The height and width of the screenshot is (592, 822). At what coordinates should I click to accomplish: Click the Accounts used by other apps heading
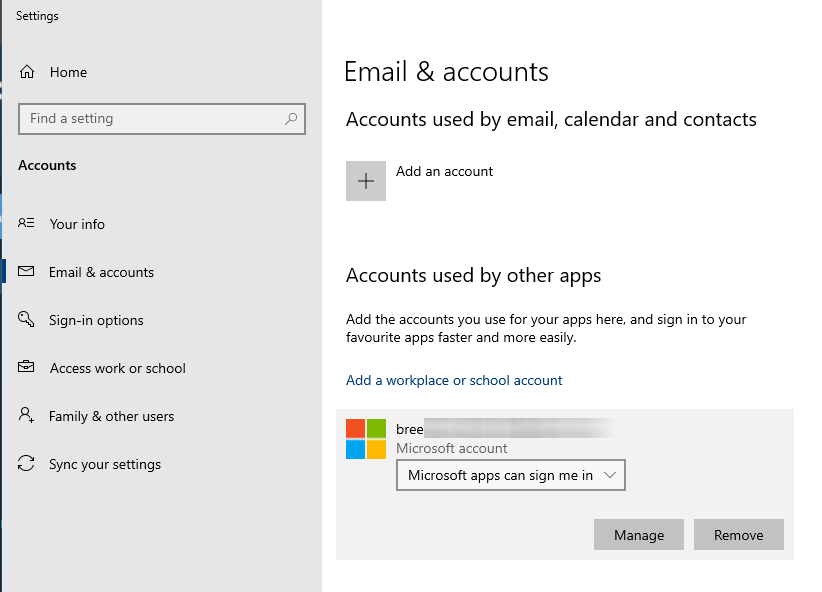pyautogui.click(x=473, y=276)
